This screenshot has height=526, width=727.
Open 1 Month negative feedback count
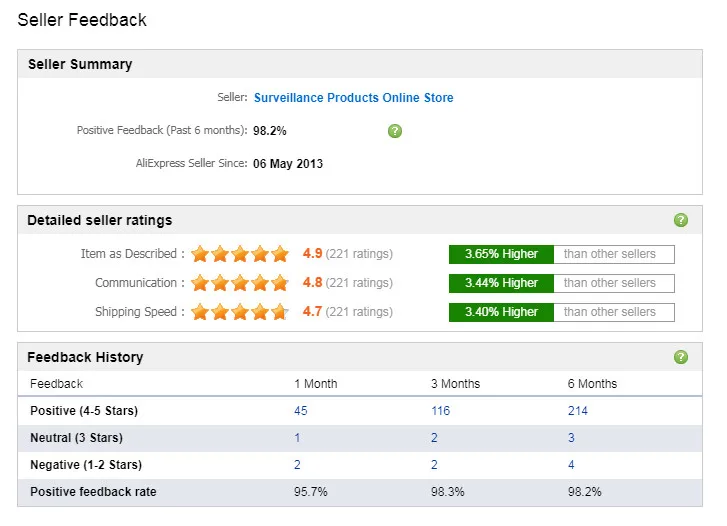pos(297,465)
